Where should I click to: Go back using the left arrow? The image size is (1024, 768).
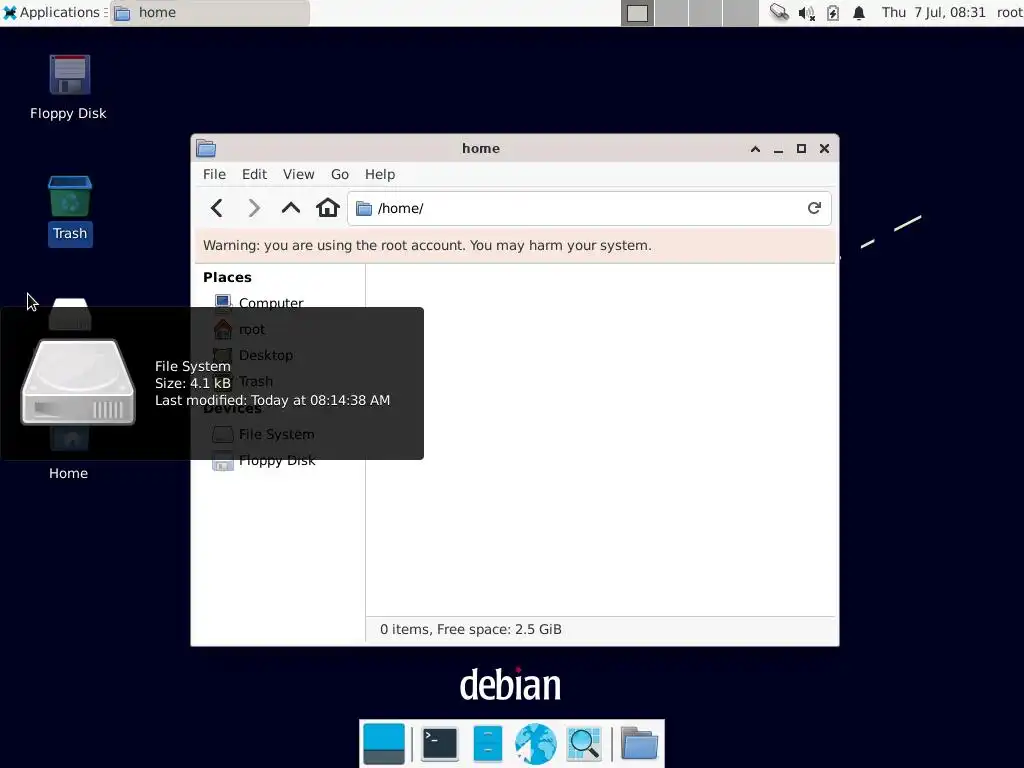(217, 208)
